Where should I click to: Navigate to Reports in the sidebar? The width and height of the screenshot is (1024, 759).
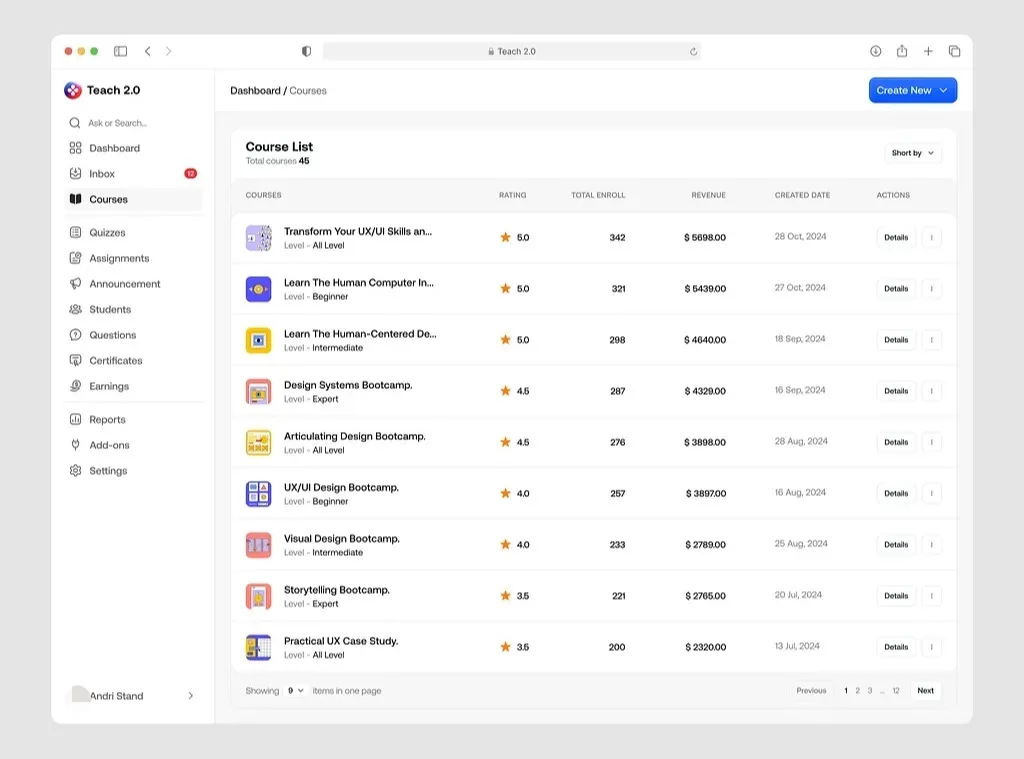pyautogui.click(x=133, y=419)
